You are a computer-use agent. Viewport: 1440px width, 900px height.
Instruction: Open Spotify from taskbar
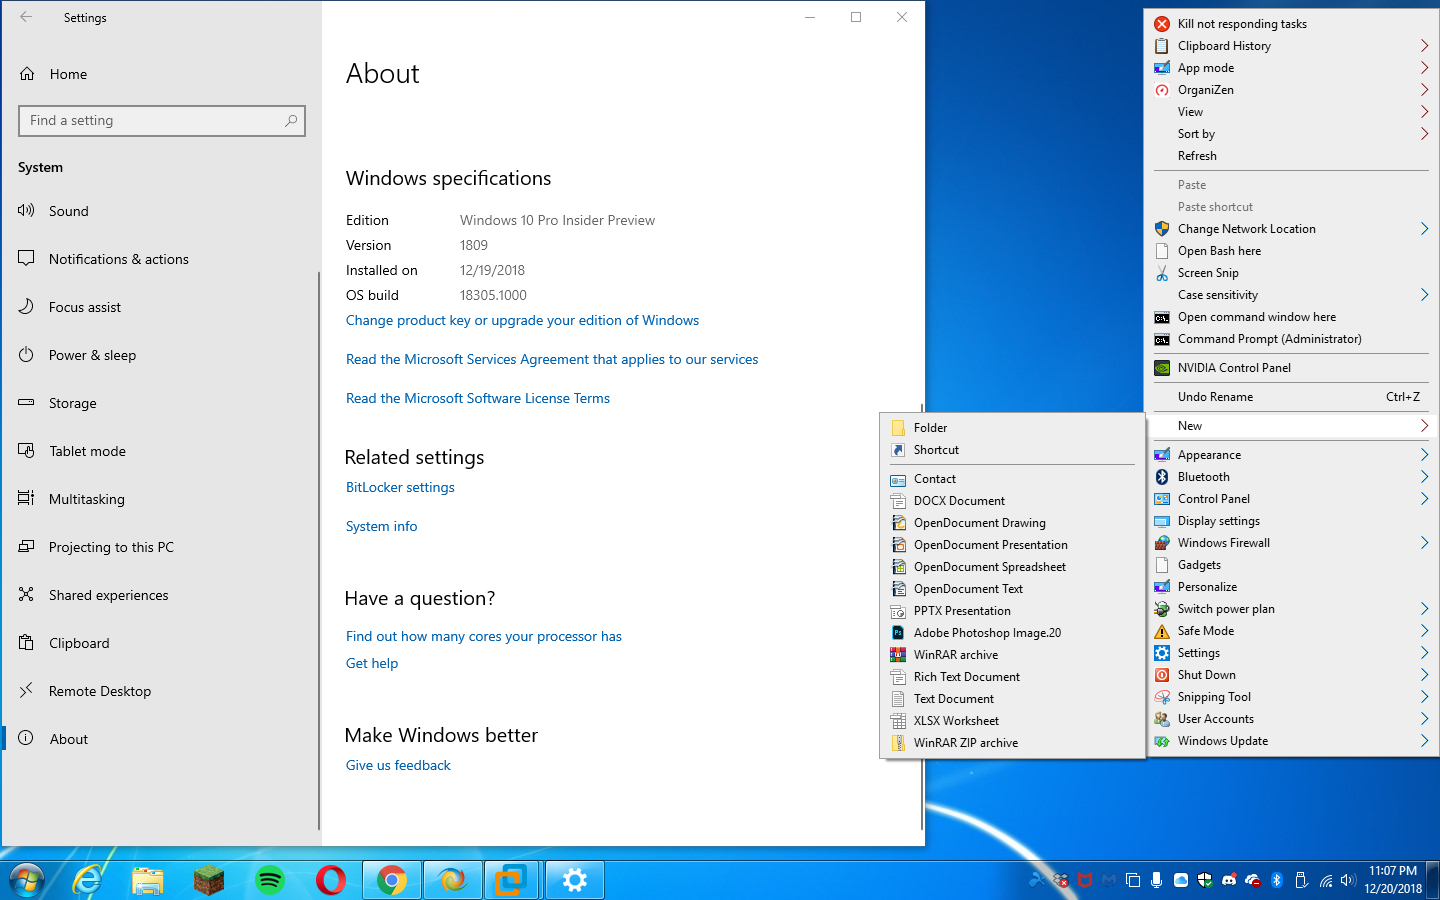[x=270, y=880]
